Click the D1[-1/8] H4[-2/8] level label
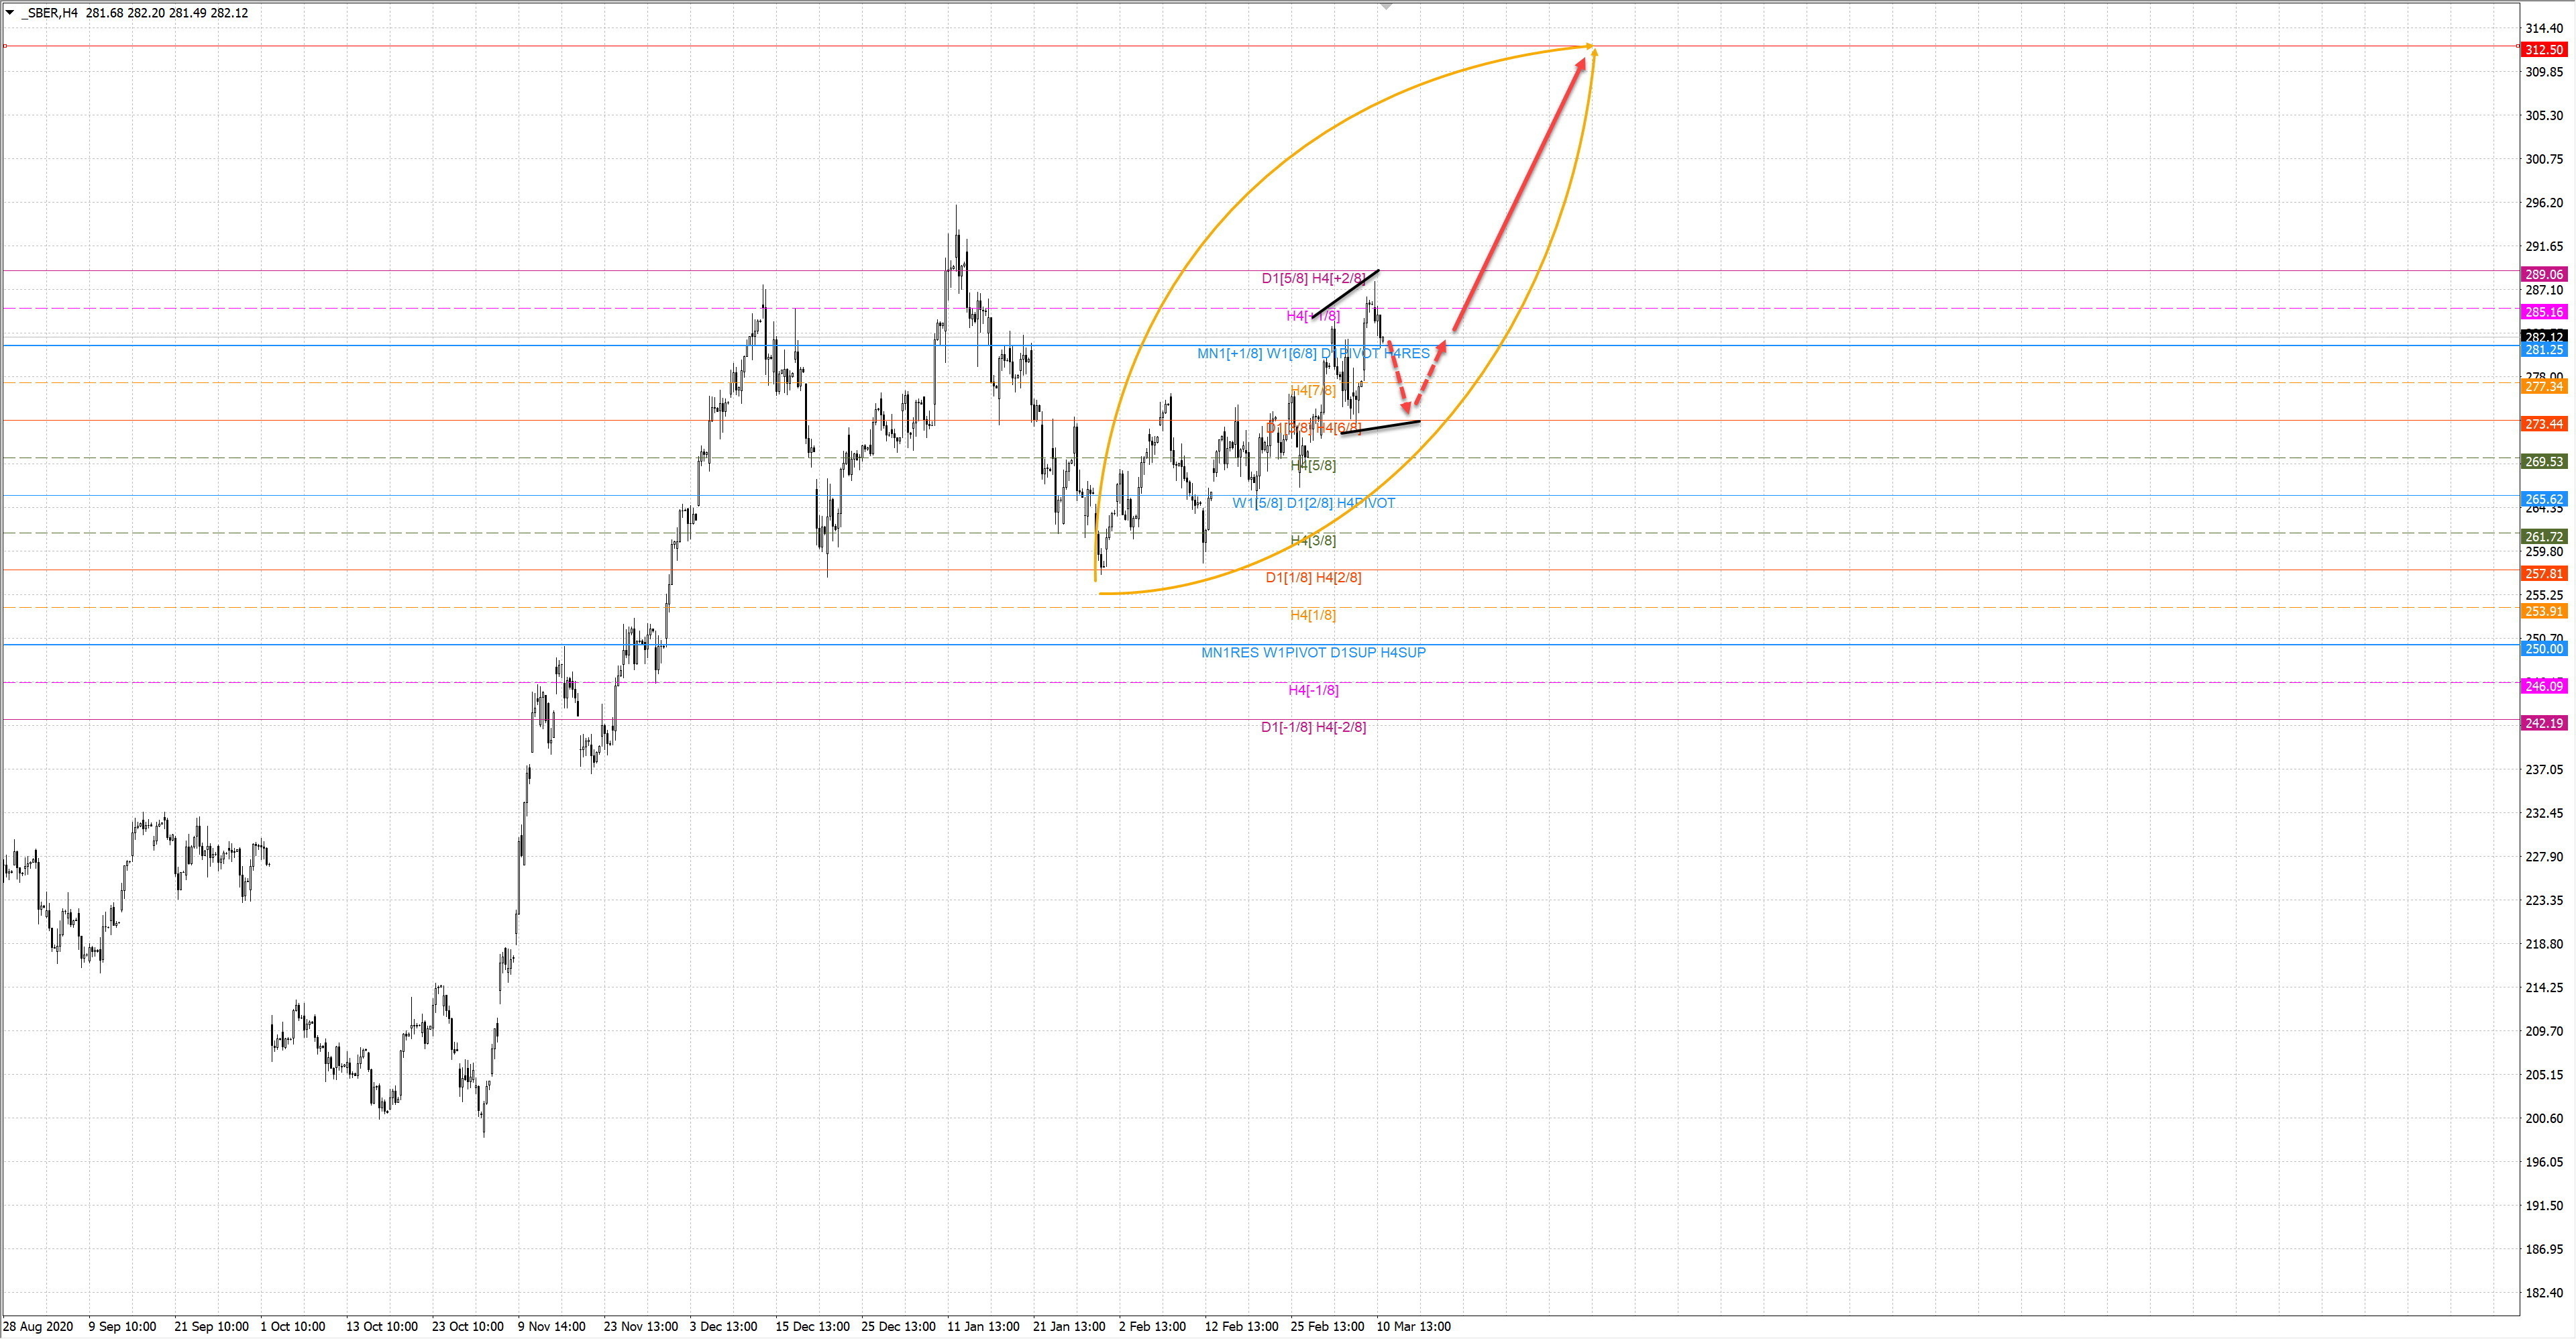Screen dimensions: 2576x1339 pos(1313,727)
